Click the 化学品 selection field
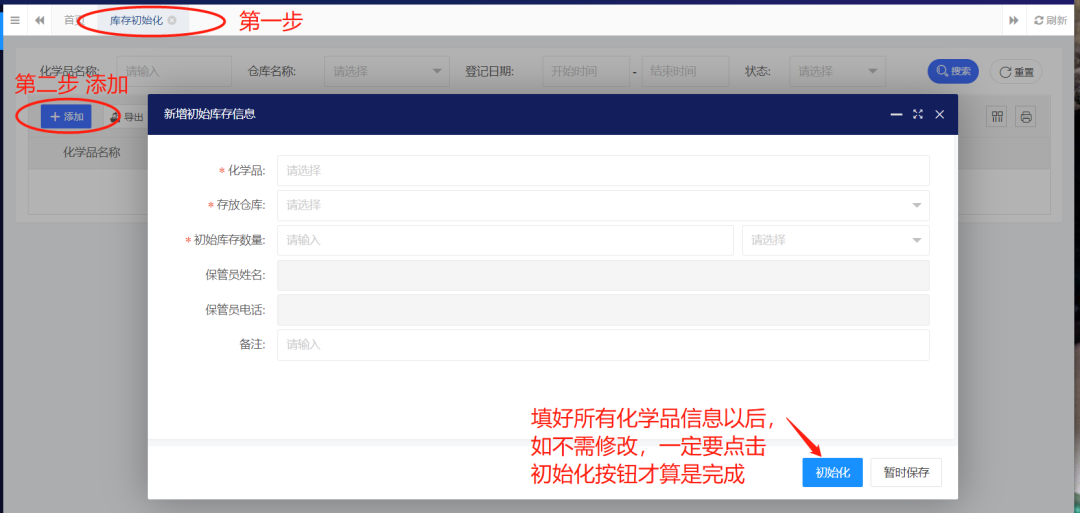 click(x=603, y=170)
